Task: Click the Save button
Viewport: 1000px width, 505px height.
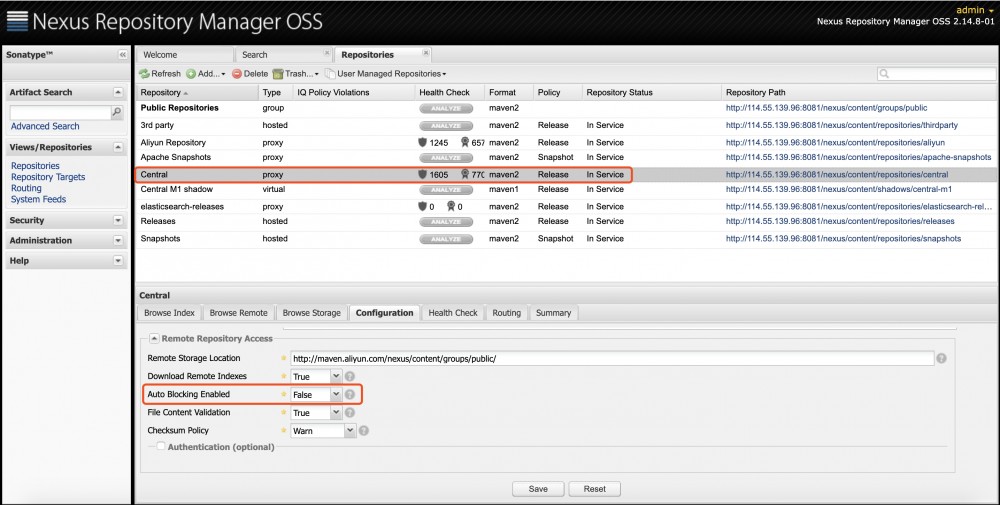Action: click(538, 489)
